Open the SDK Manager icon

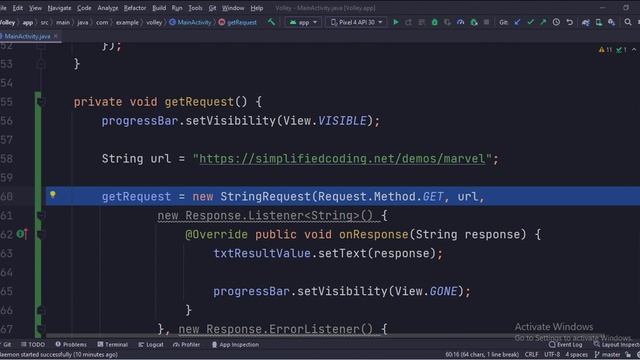pos(611,22)
